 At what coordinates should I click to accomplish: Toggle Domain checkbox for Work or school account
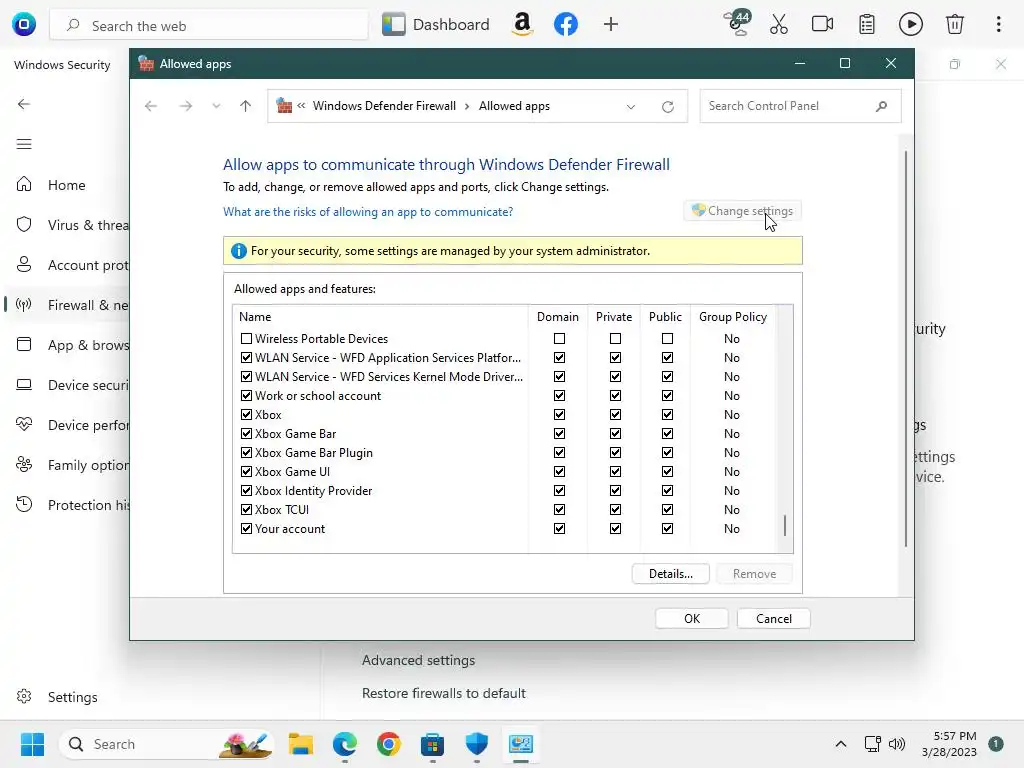(x=560, y=396)
